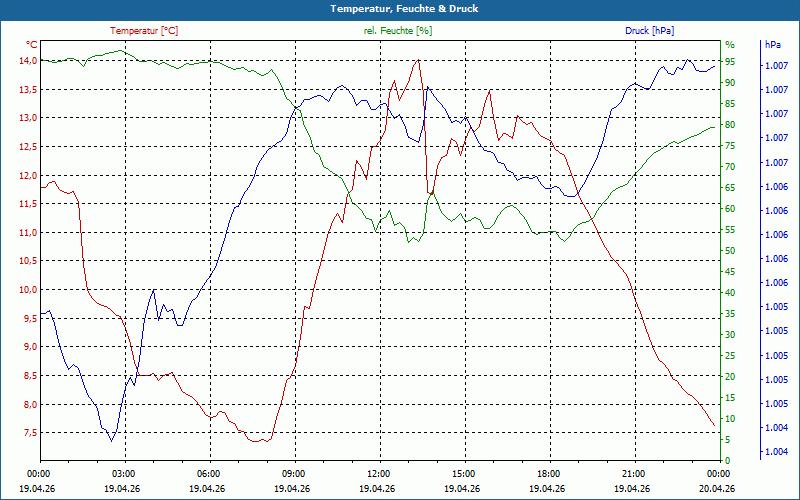Click the '11,0' temperature axis value
This screenshot has width=800, height=500.
coord(29,233)
